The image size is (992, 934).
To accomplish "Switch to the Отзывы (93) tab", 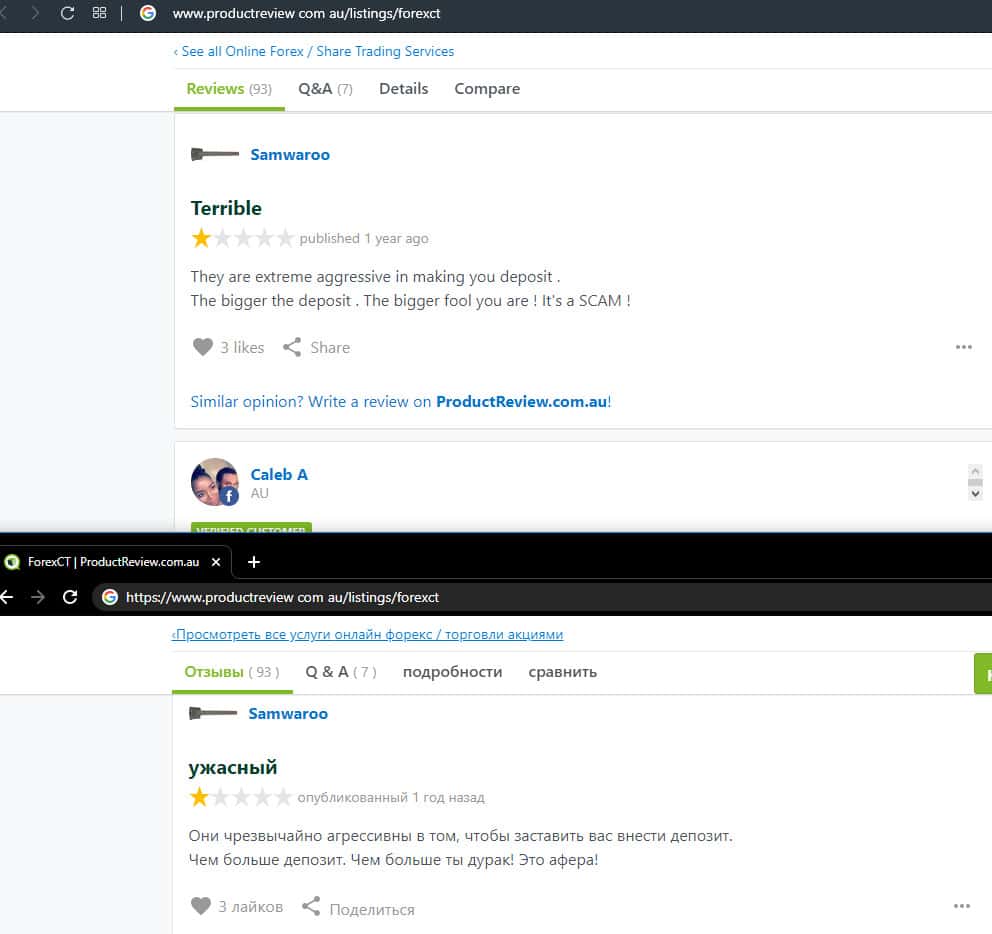I will click(x=232, y=672).
